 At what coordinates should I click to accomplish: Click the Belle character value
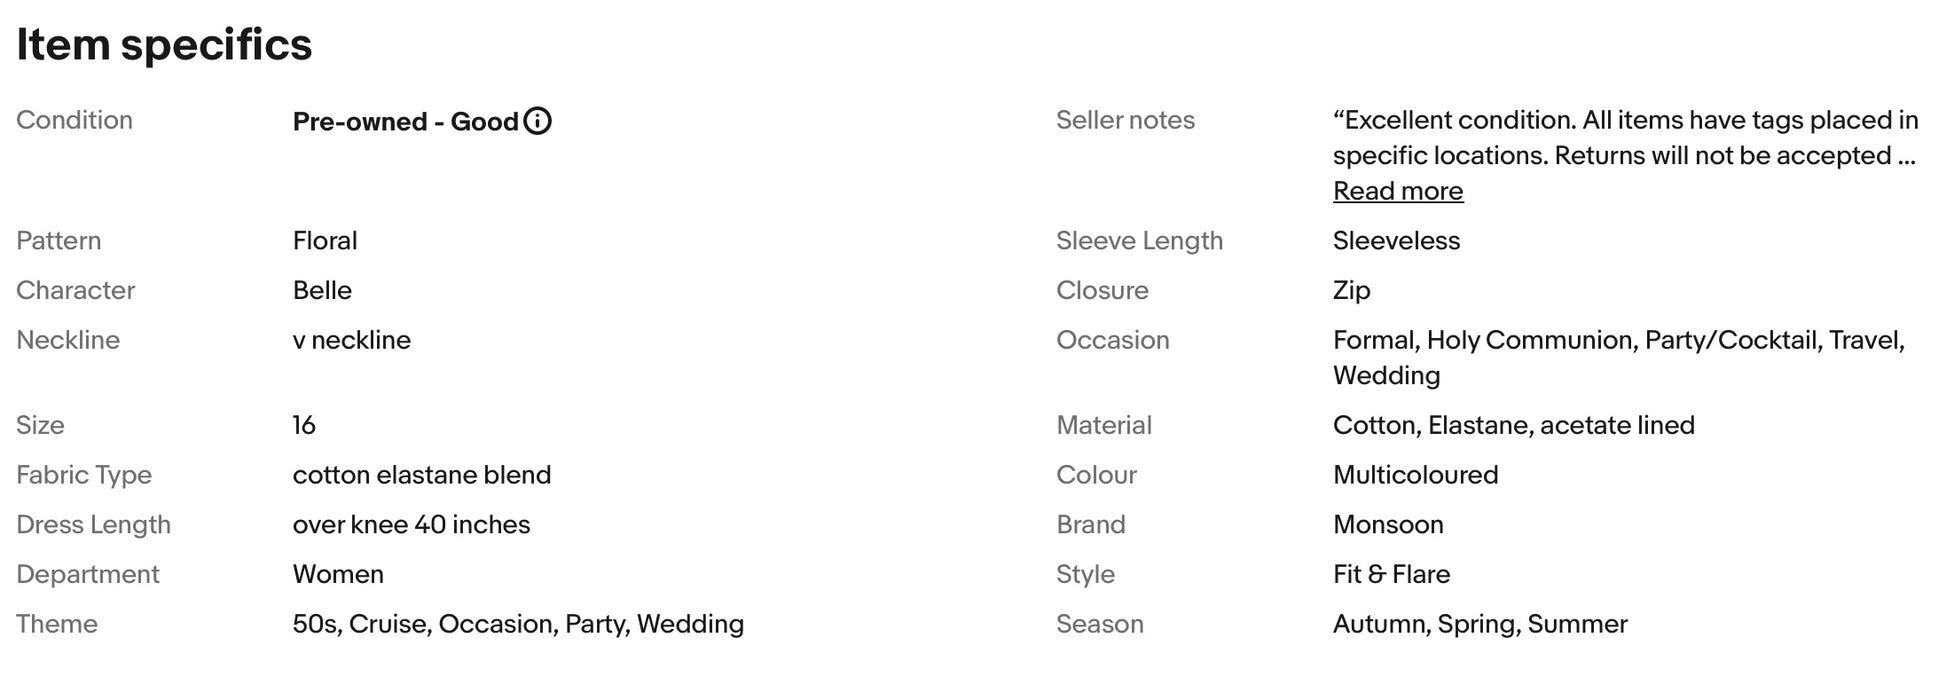[x=322, y=291]
